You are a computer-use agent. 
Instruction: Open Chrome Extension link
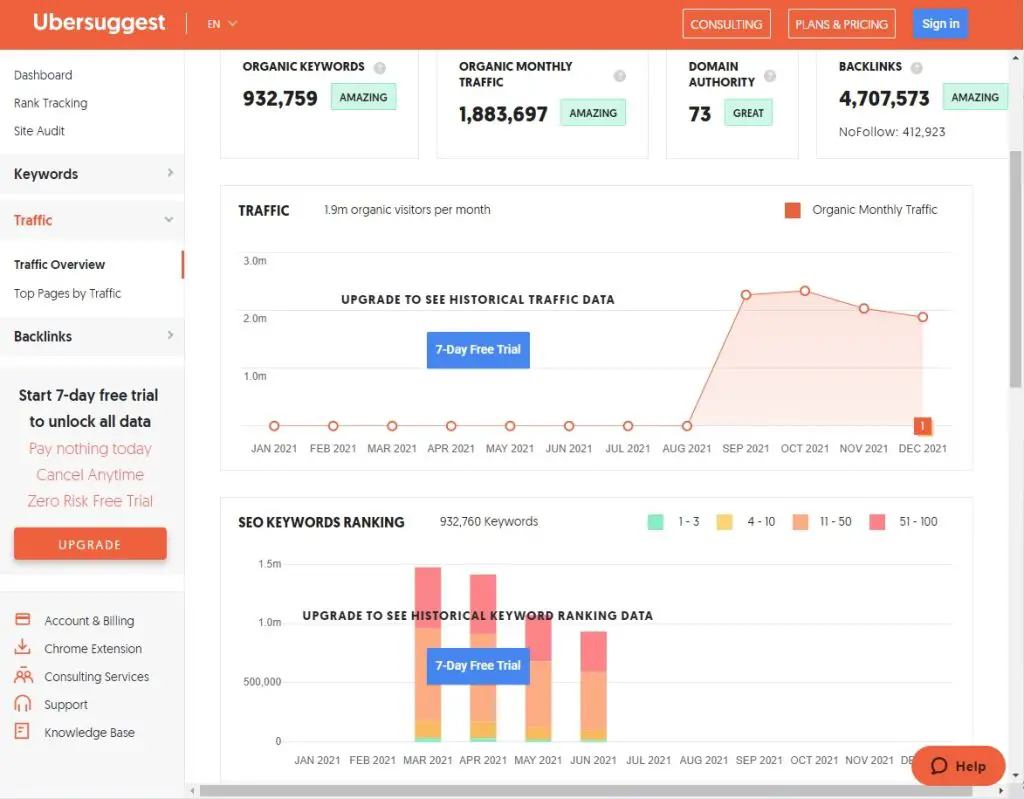pos(93,649)
